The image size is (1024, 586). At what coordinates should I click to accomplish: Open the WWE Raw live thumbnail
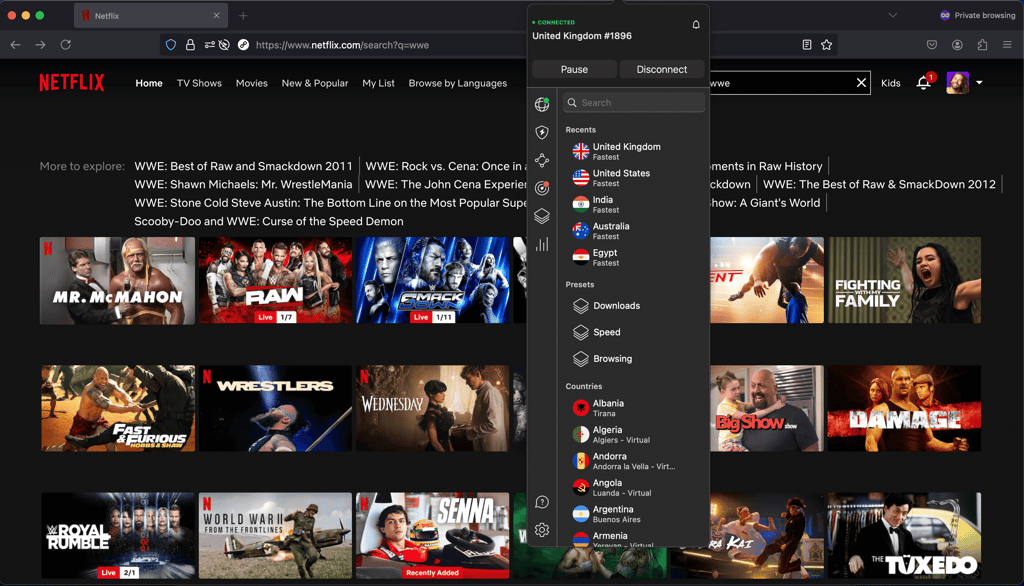[275, 280]
